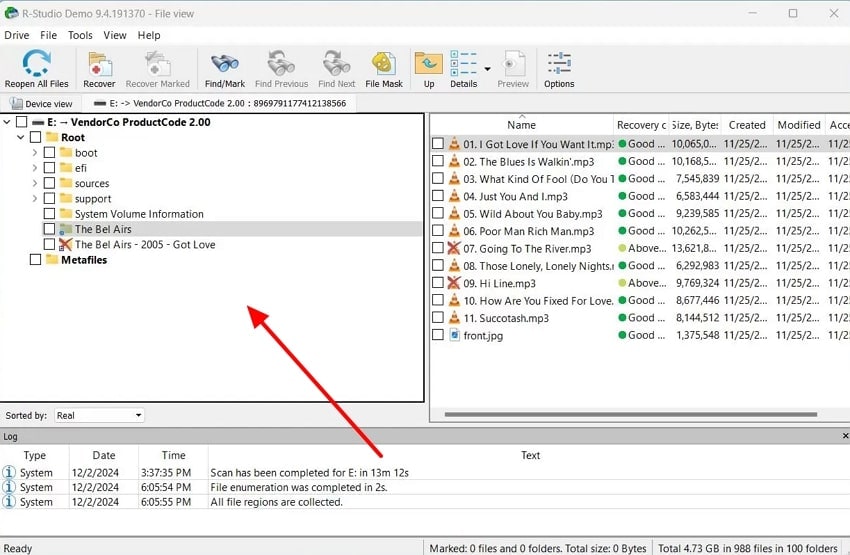The image size is (850, 555).
Task: Click the Metafiles folder icon
Action: pyautogui.click(x=52, y=260)
